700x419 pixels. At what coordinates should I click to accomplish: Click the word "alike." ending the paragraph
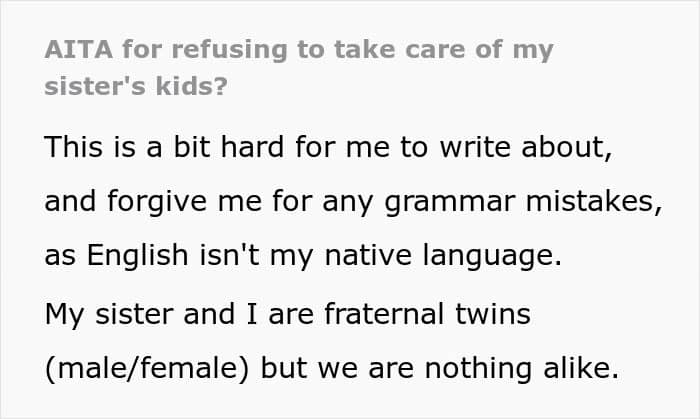pyautogui.click(x=581, y=368)
